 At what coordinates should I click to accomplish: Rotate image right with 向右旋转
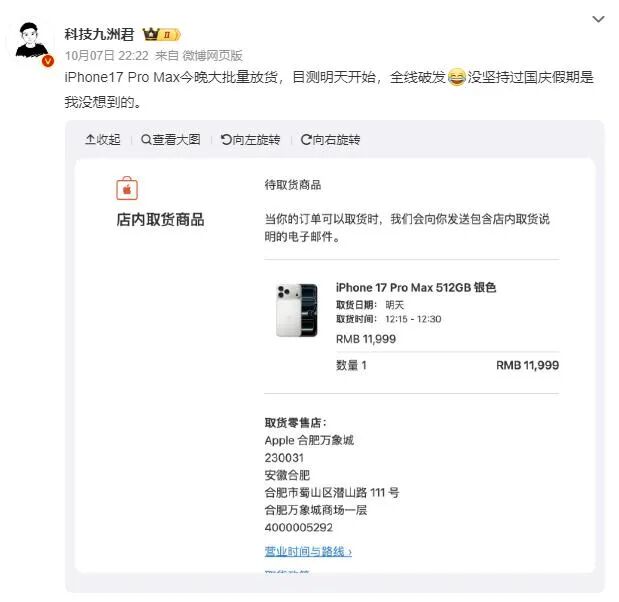(330, 140)
